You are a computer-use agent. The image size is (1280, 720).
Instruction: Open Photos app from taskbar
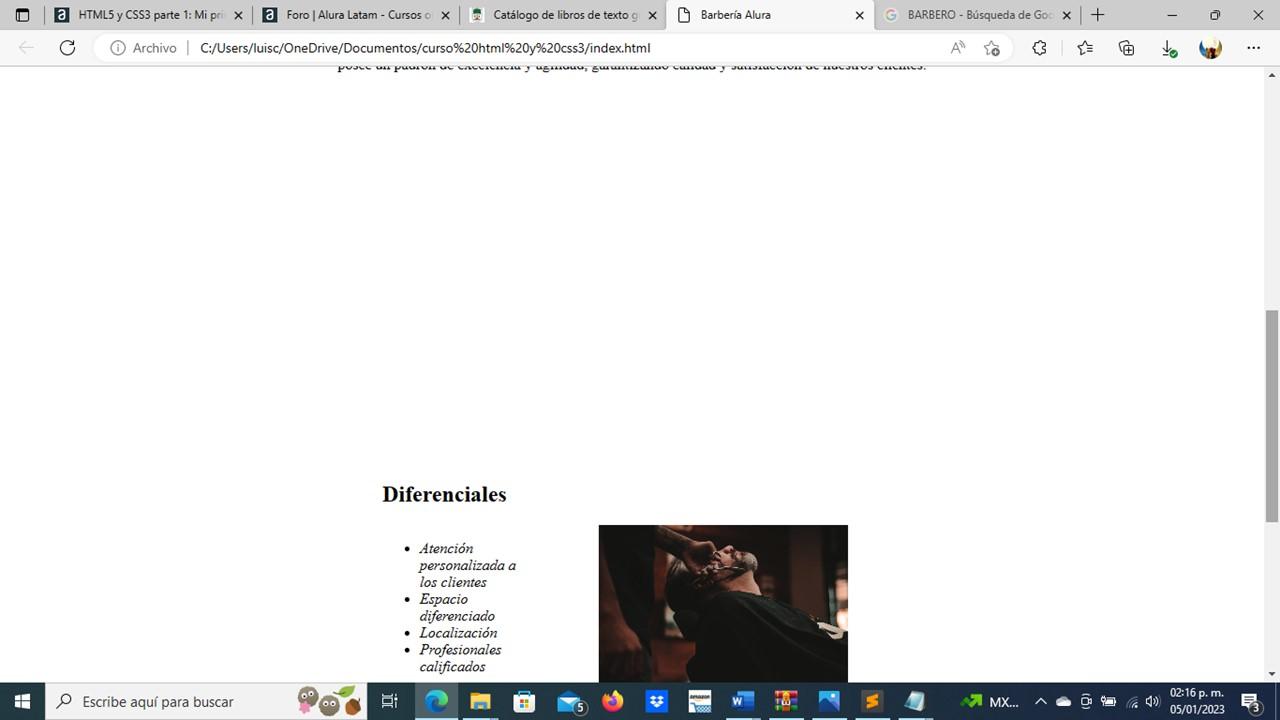point(829,701)
